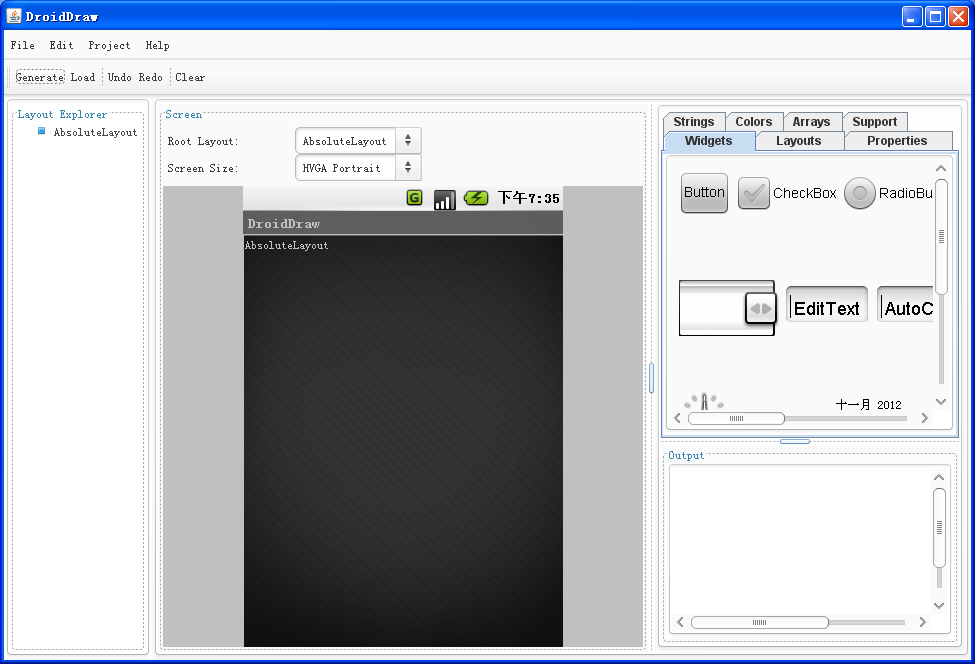Image resolution: width=975 pixels, height=664 pixels.
Task: Select AbsoluteLayout in Layout Explorer tree
Action: pyautogui.click(x=95, y=132)
